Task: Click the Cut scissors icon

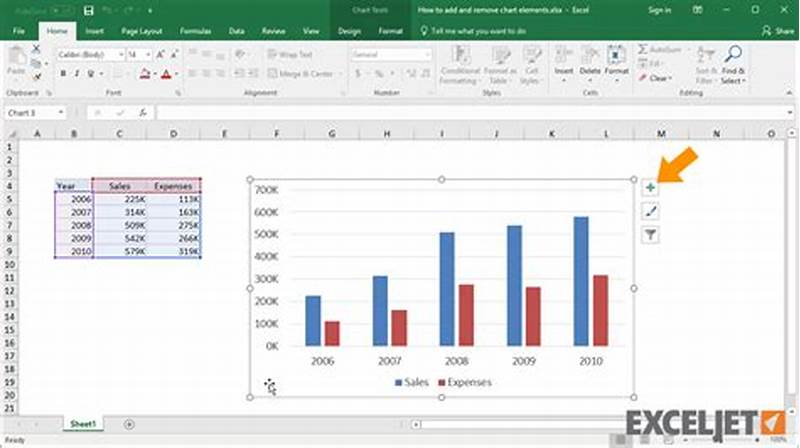Action: pyautogui.click(x=36, y=49)
